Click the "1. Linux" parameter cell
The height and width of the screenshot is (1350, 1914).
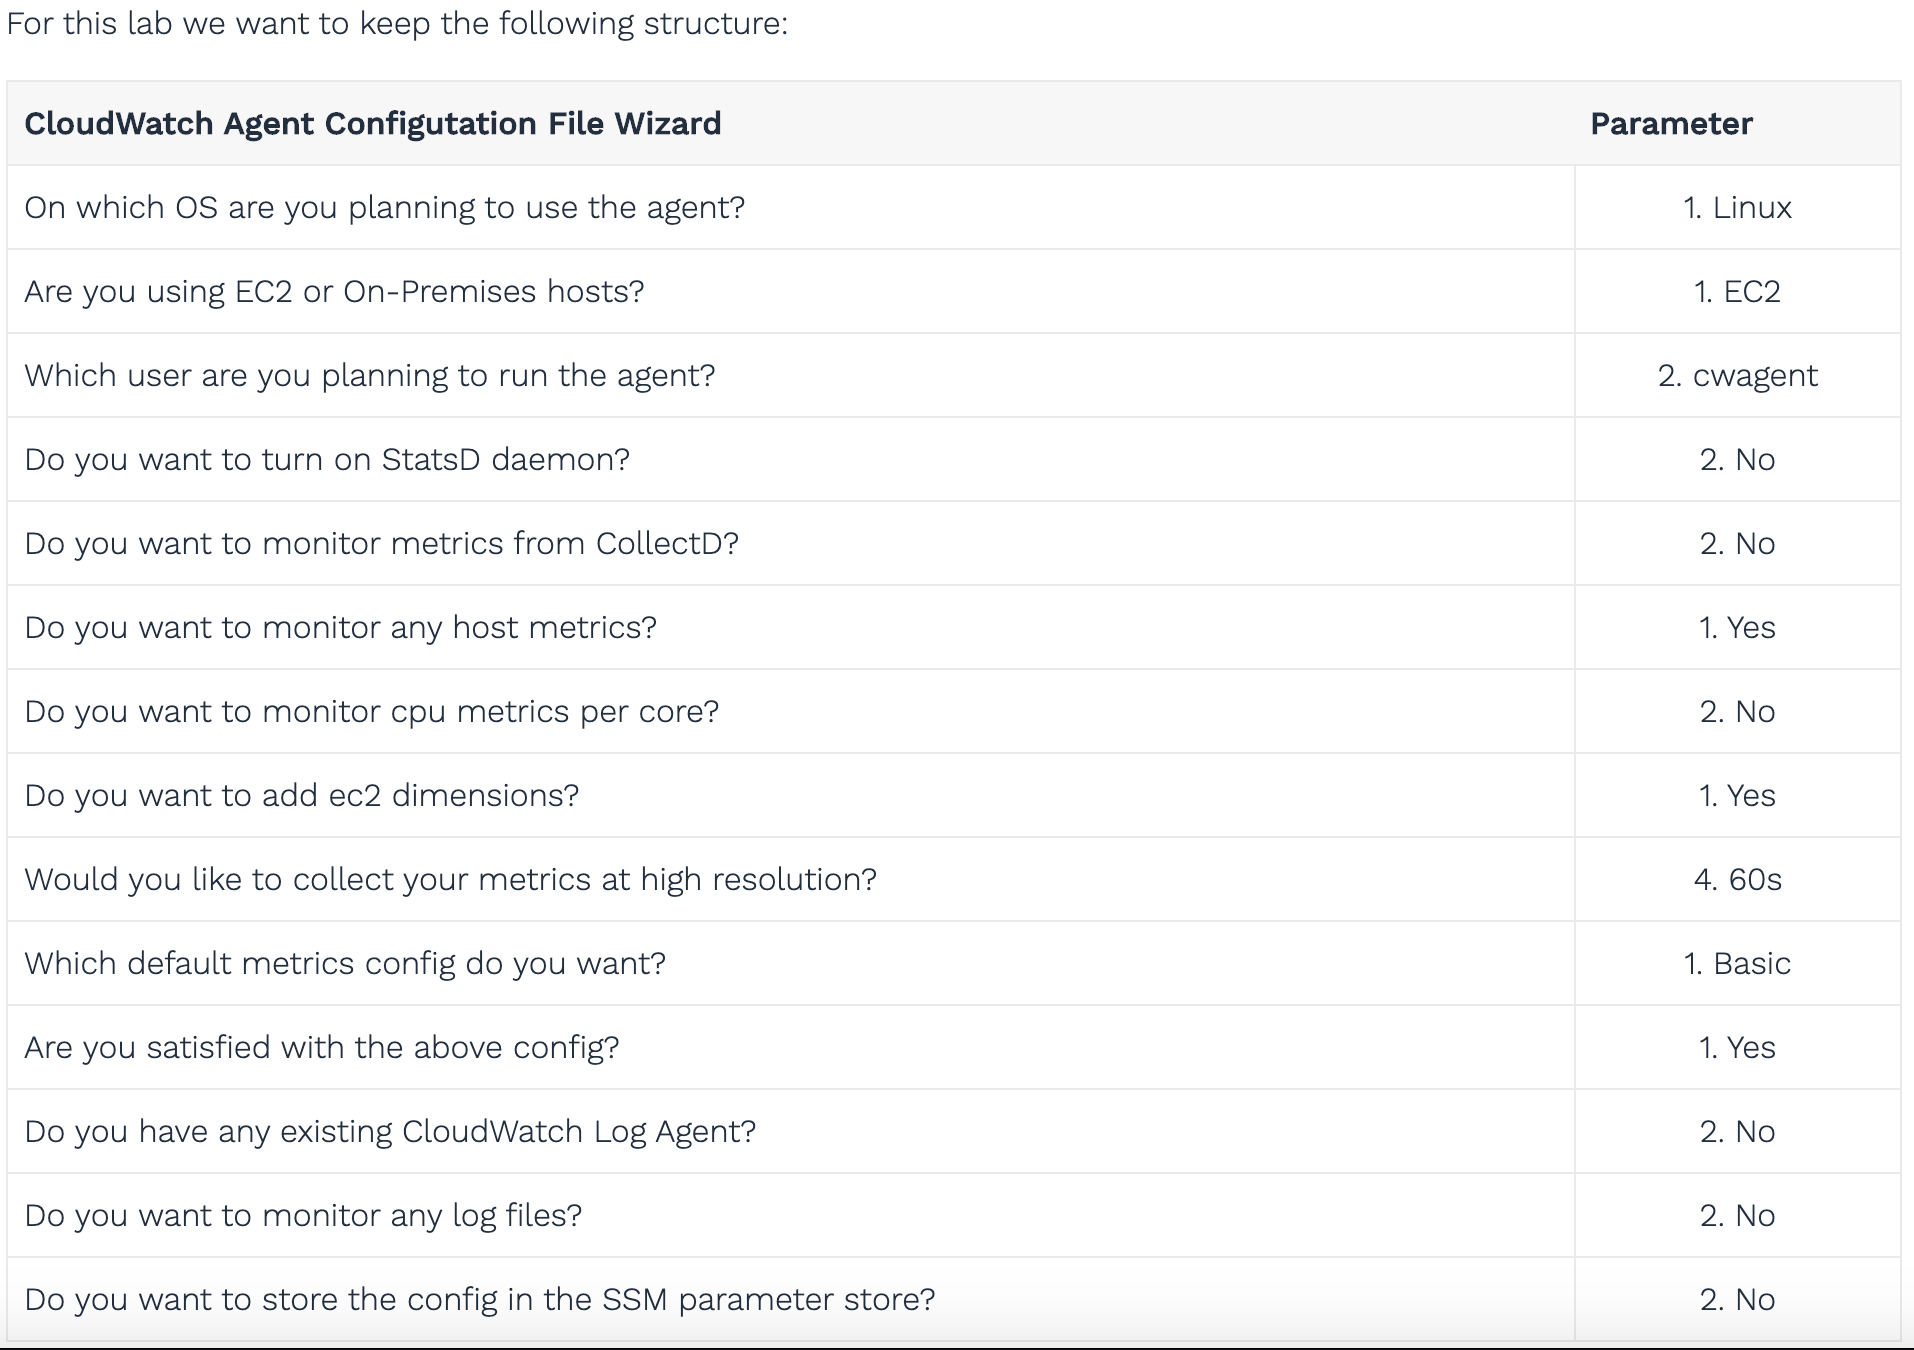tap(1737, 208)
